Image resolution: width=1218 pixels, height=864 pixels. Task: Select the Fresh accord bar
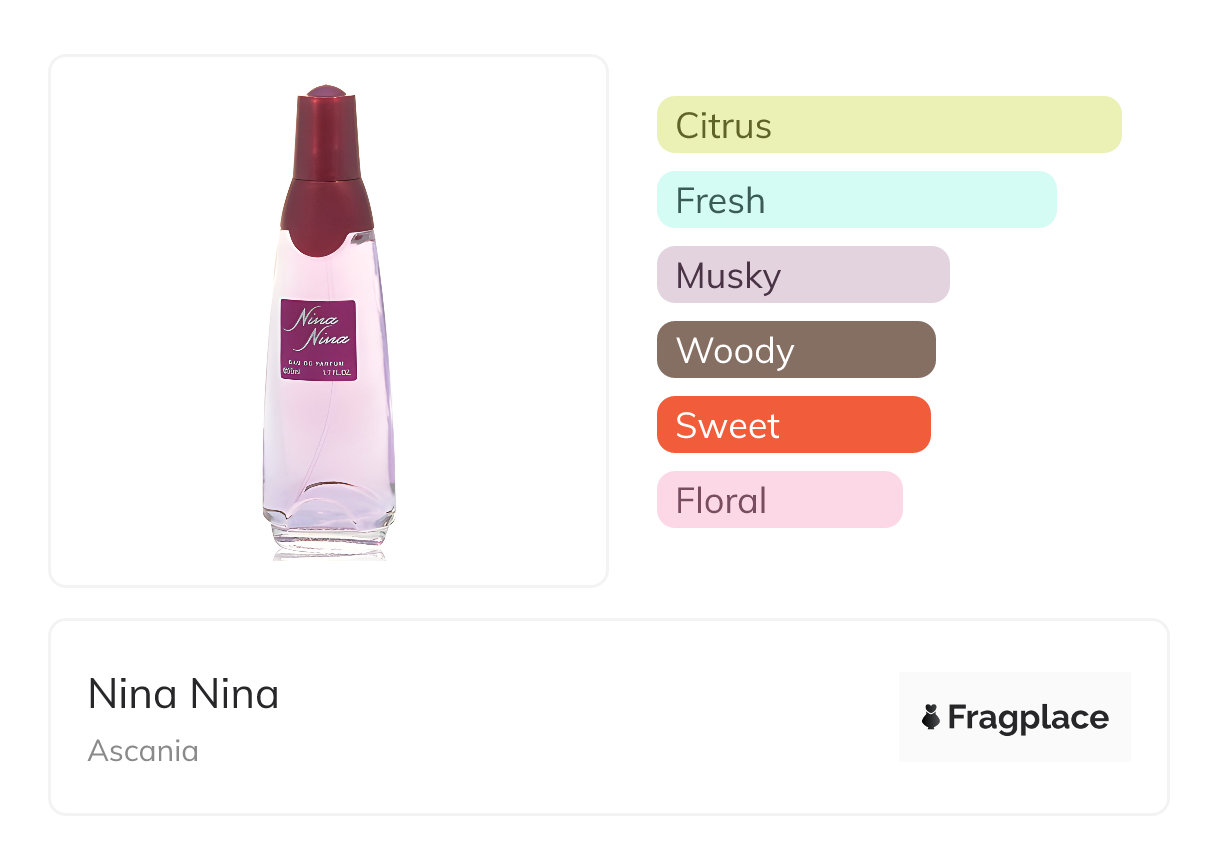pos(856,200)
